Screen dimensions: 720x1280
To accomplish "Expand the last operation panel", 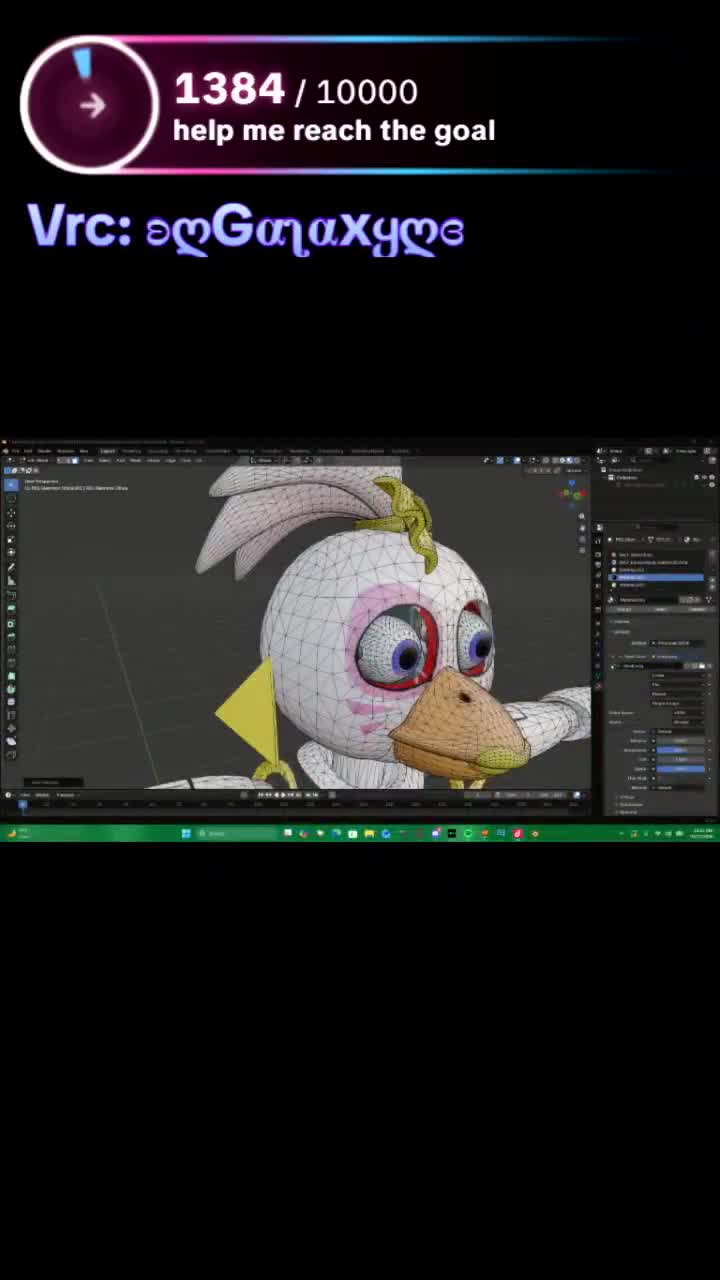I will (53, 782).
